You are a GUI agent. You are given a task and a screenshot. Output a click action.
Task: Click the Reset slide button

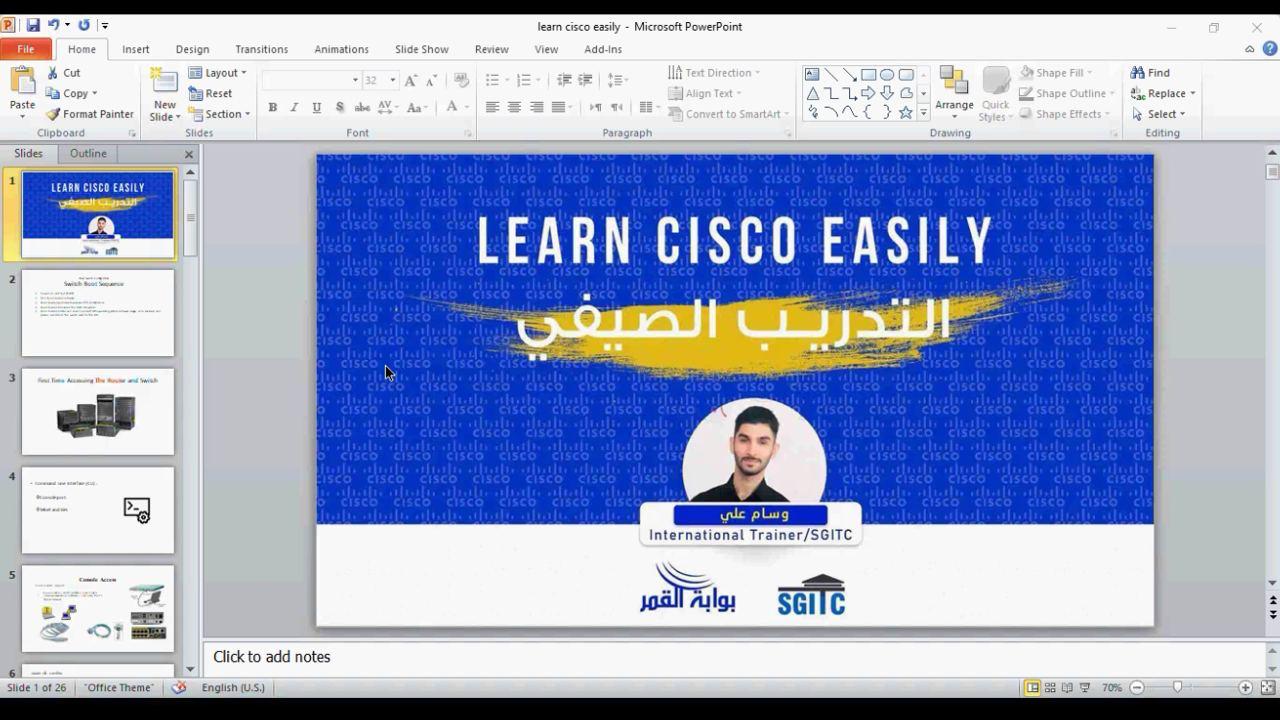tap(210, 93)
